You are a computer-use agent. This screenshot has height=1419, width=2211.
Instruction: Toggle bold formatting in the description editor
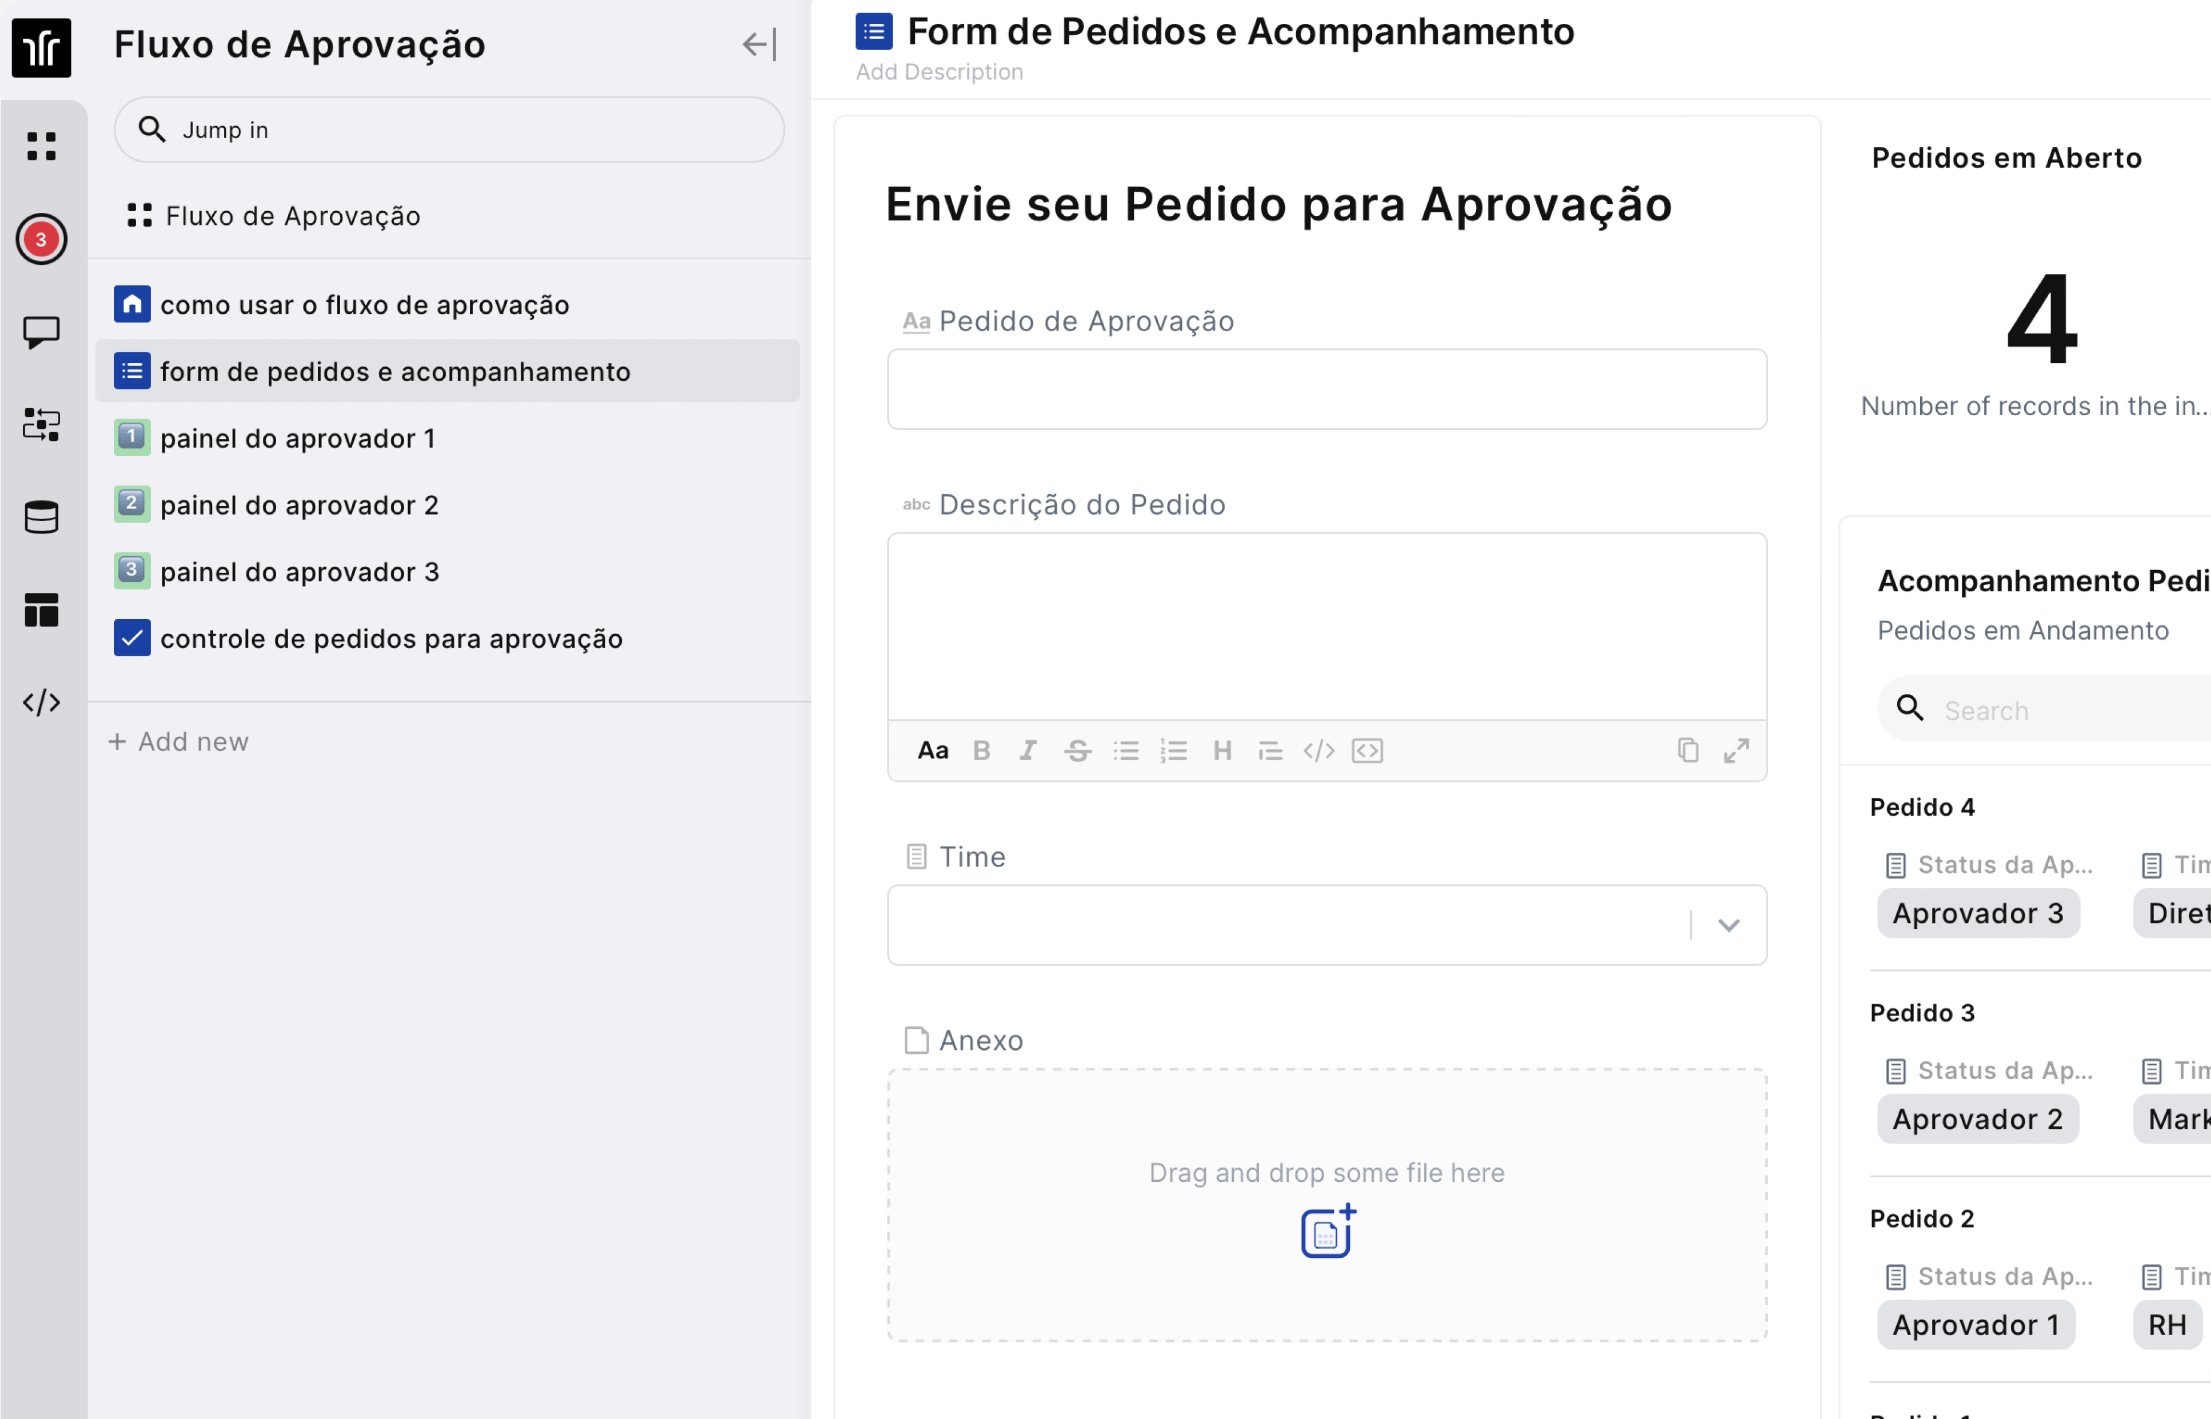(x=981, y=751)
